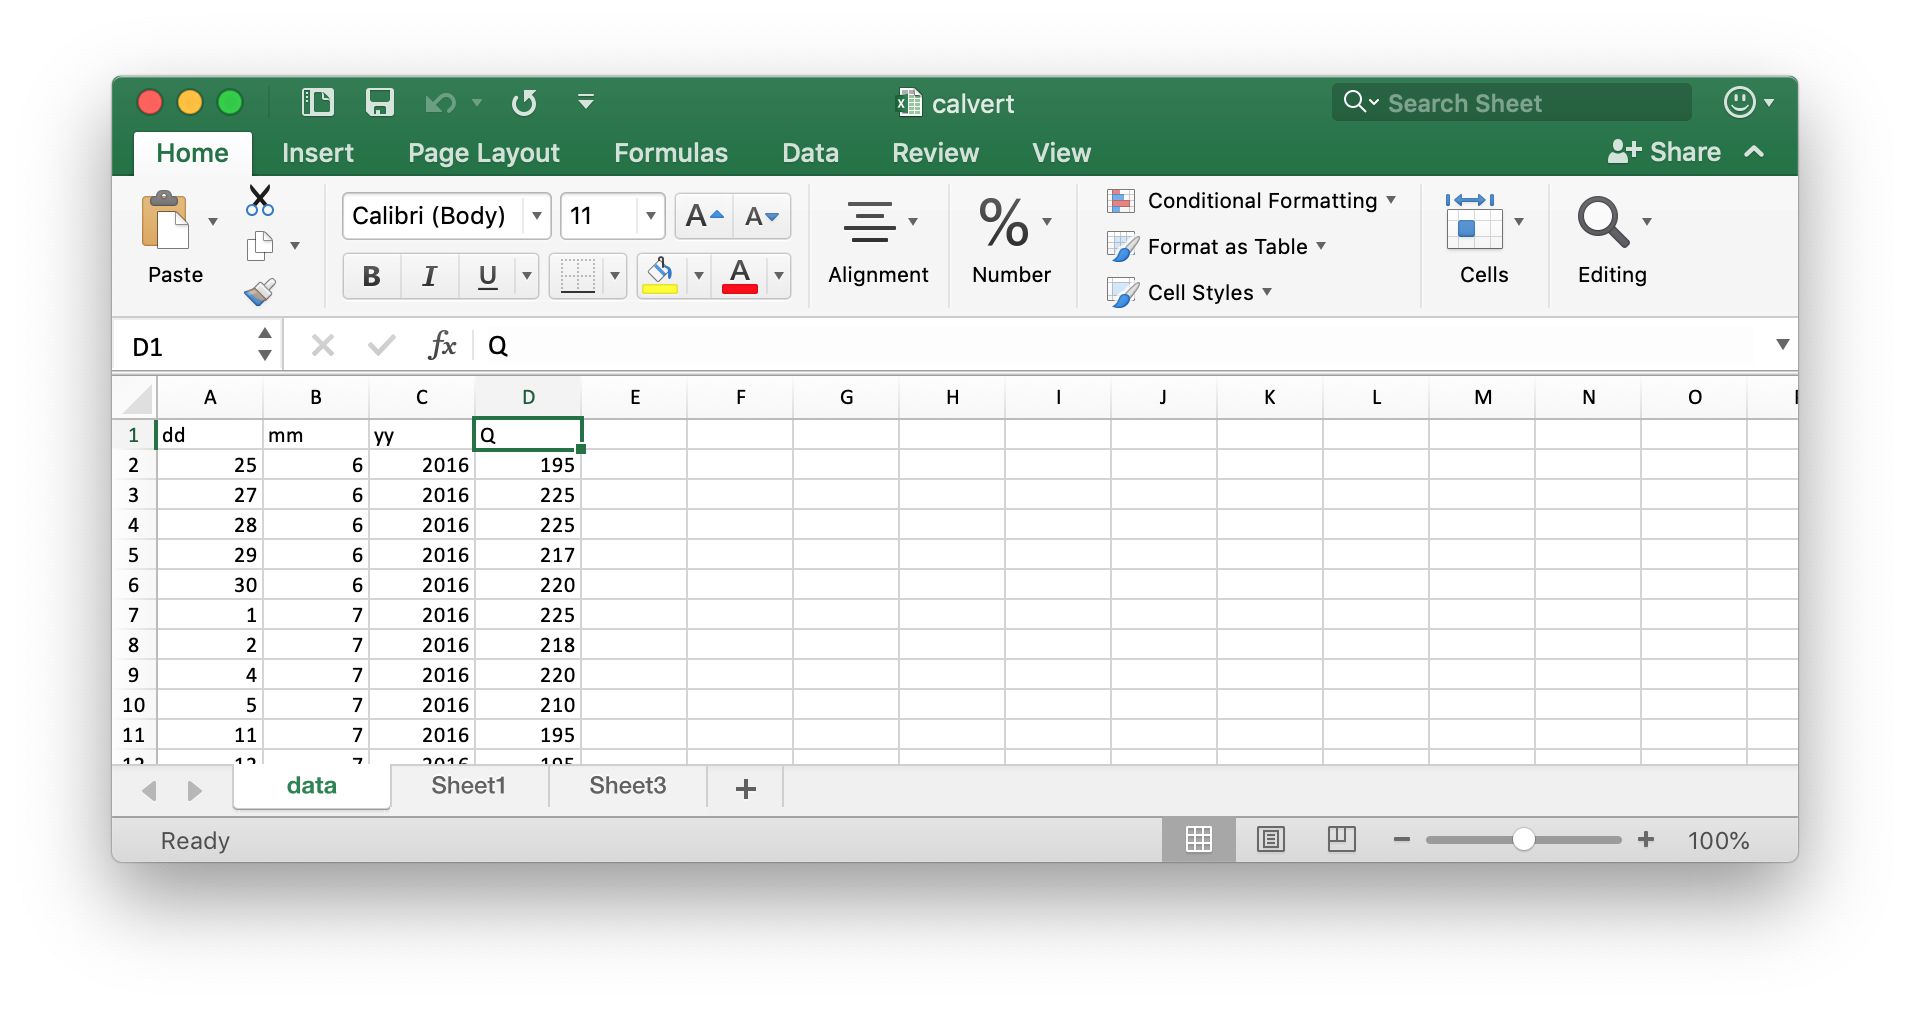Viewport: 1910px width, 1010px height.
Task: Expand the Paste options arrow
Action: click(x=213, y=221)
